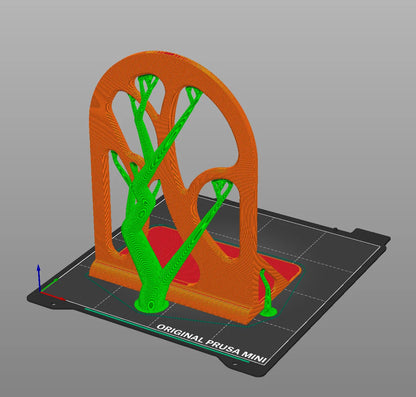Click the orange model's bottom base strip
Screen dimensions: 416x397
[x=170, y=292]
